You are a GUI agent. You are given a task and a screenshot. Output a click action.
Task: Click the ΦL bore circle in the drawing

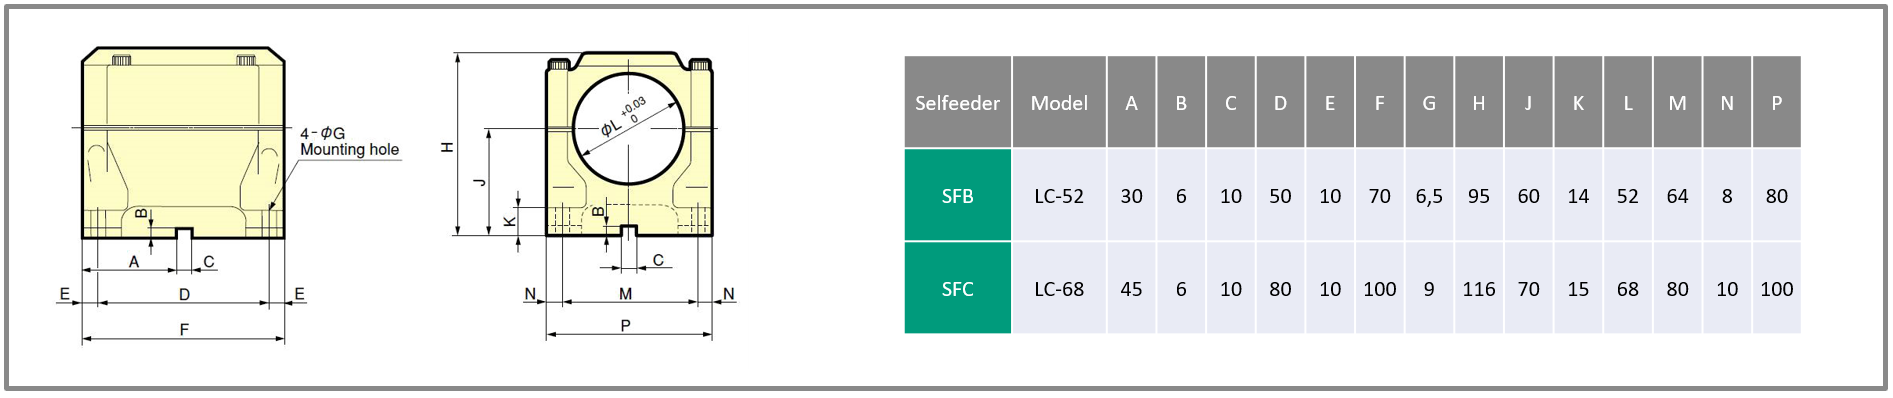(628, 129)
